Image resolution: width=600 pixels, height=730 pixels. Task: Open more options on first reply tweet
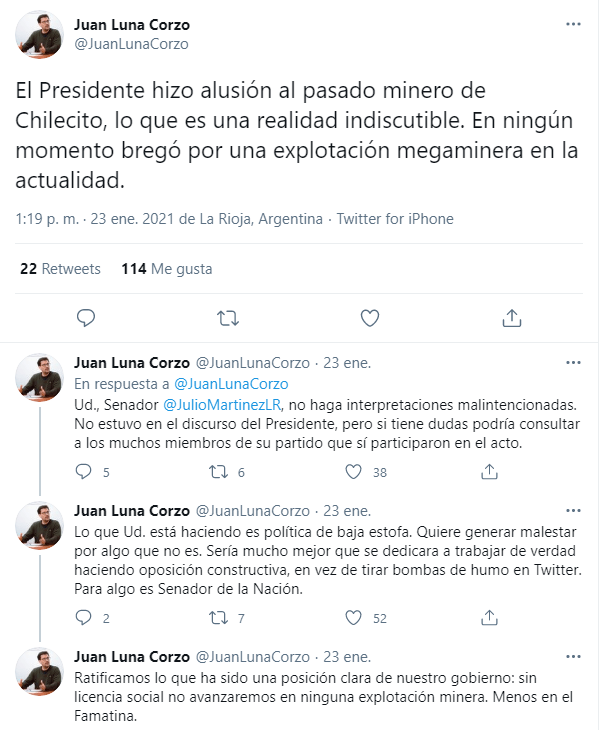[x=573, y=363]
